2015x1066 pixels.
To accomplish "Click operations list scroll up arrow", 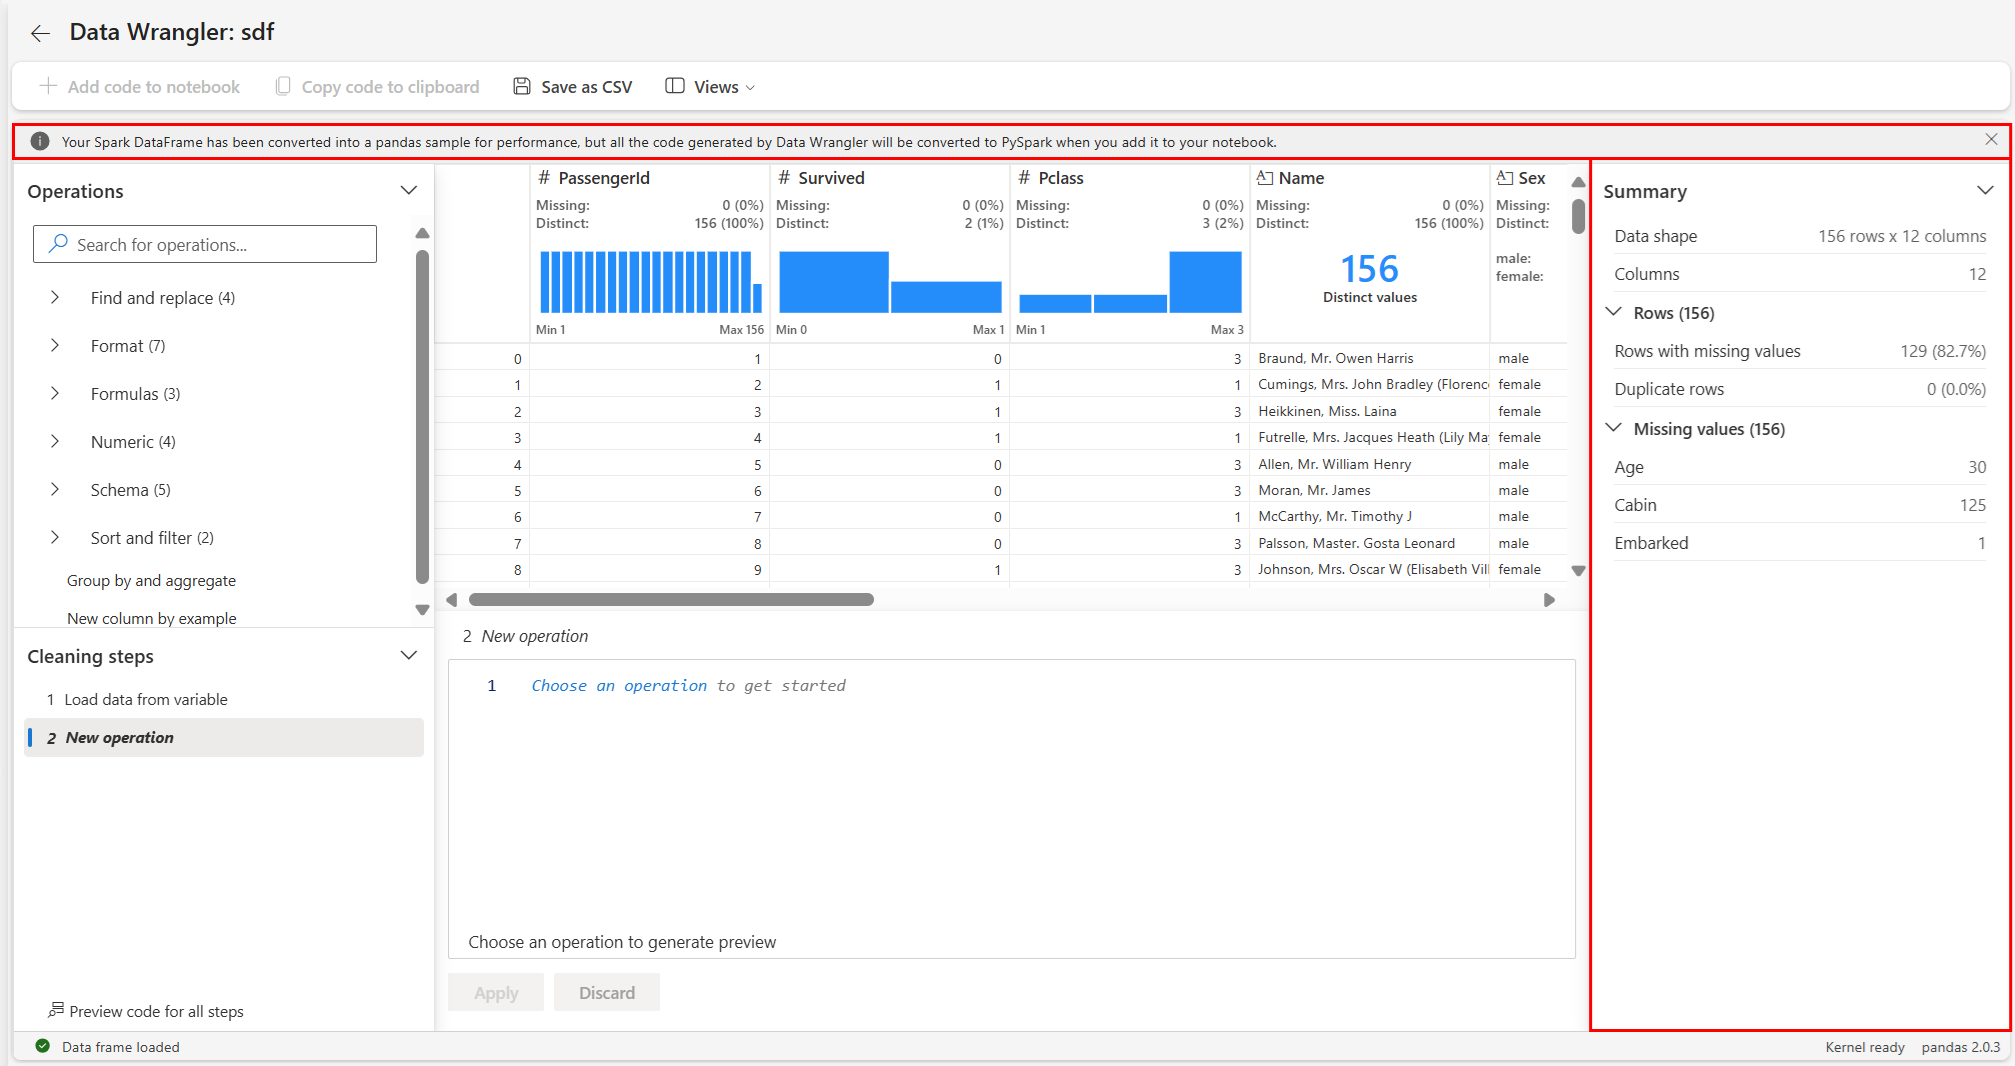I will [x=422, y=233].
